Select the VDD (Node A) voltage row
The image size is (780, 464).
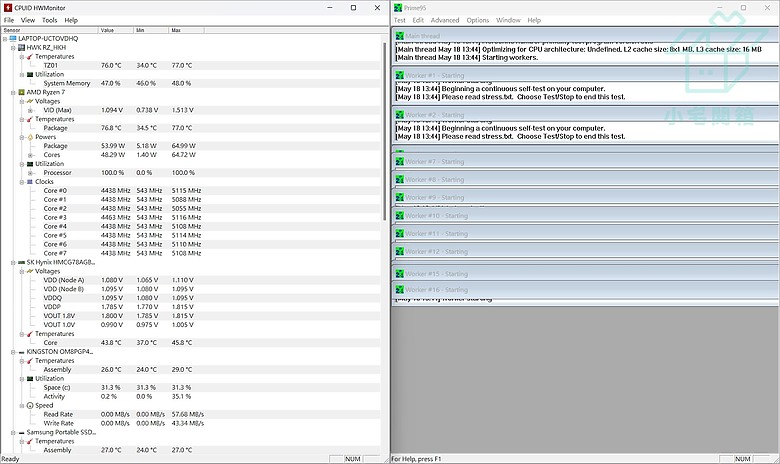(191, 280)
